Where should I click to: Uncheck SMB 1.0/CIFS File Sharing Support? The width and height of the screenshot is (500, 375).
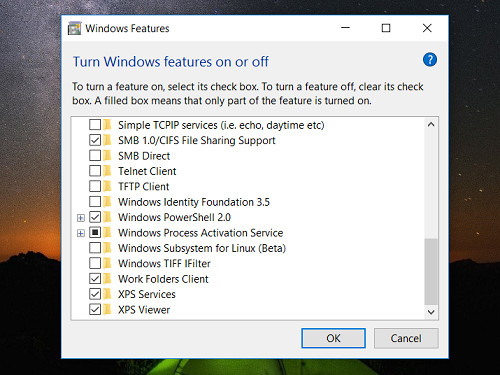tap(95, 140)
